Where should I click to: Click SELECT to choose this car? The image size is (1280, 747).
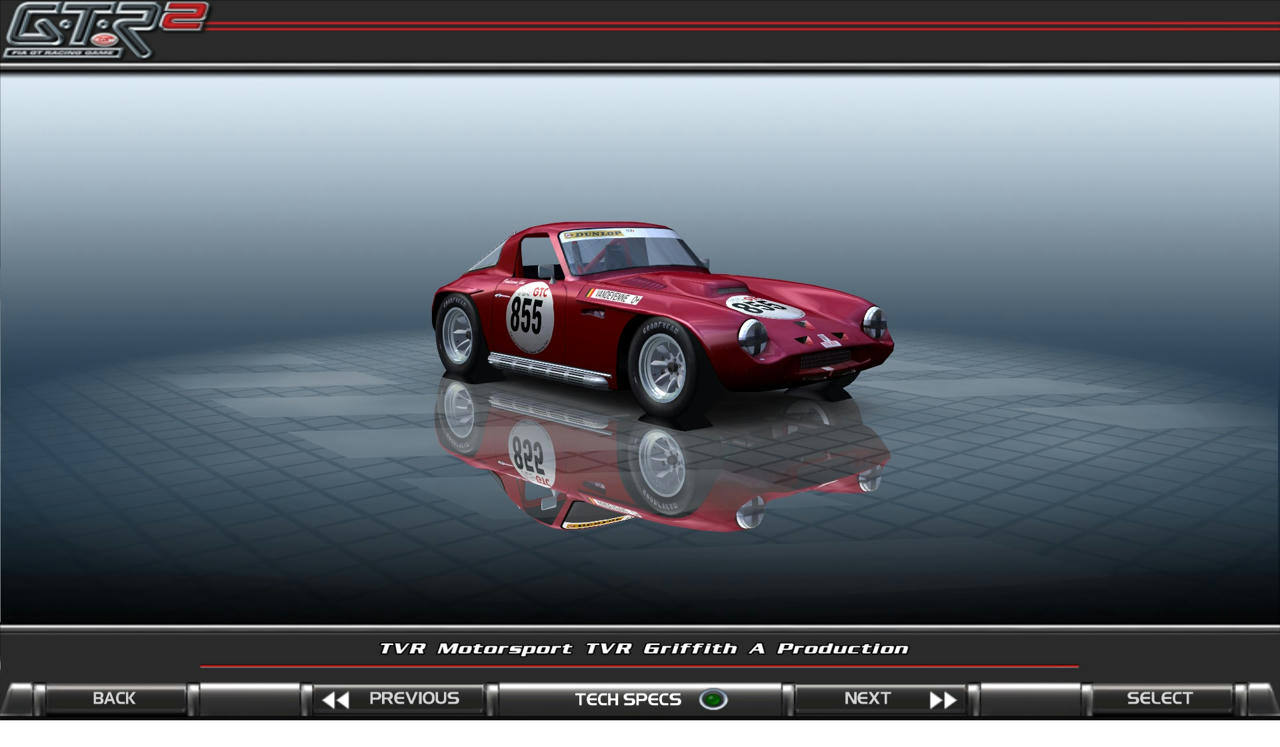(x=1160, y=699)
